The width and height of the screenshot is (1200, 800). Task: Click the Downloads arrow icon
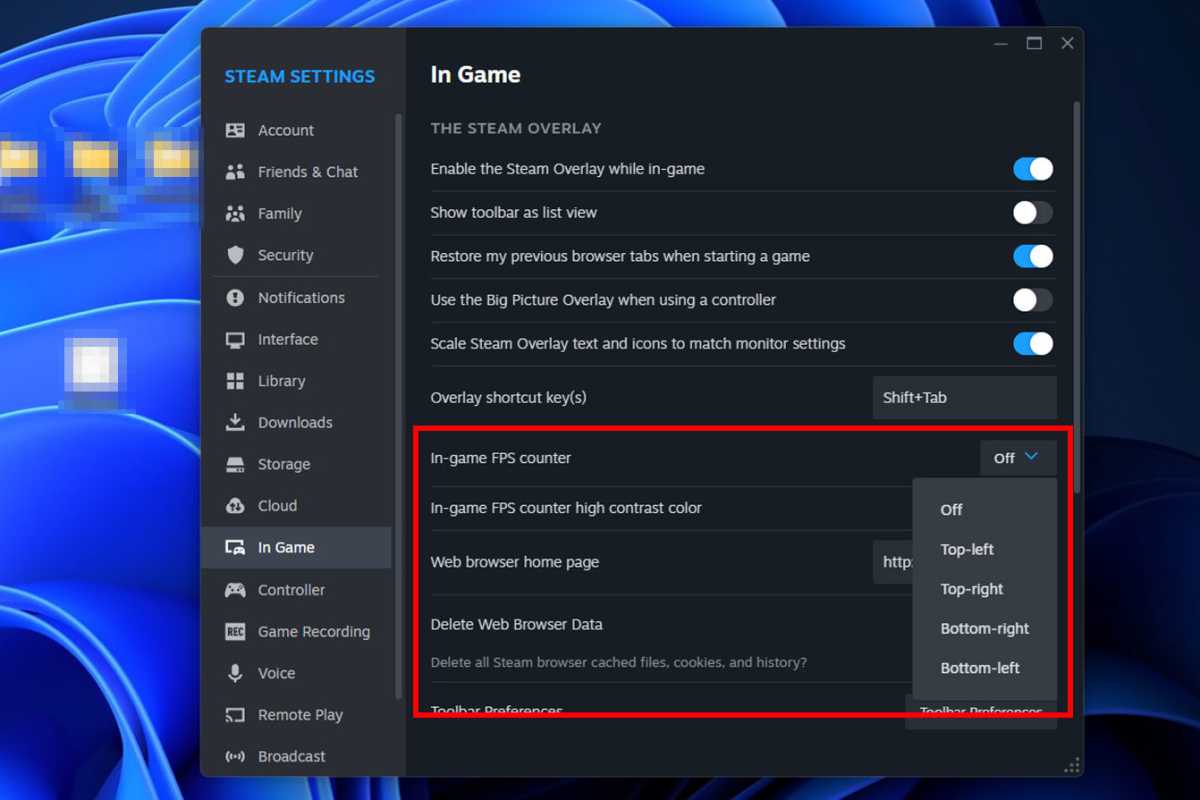tap(235, 422)
